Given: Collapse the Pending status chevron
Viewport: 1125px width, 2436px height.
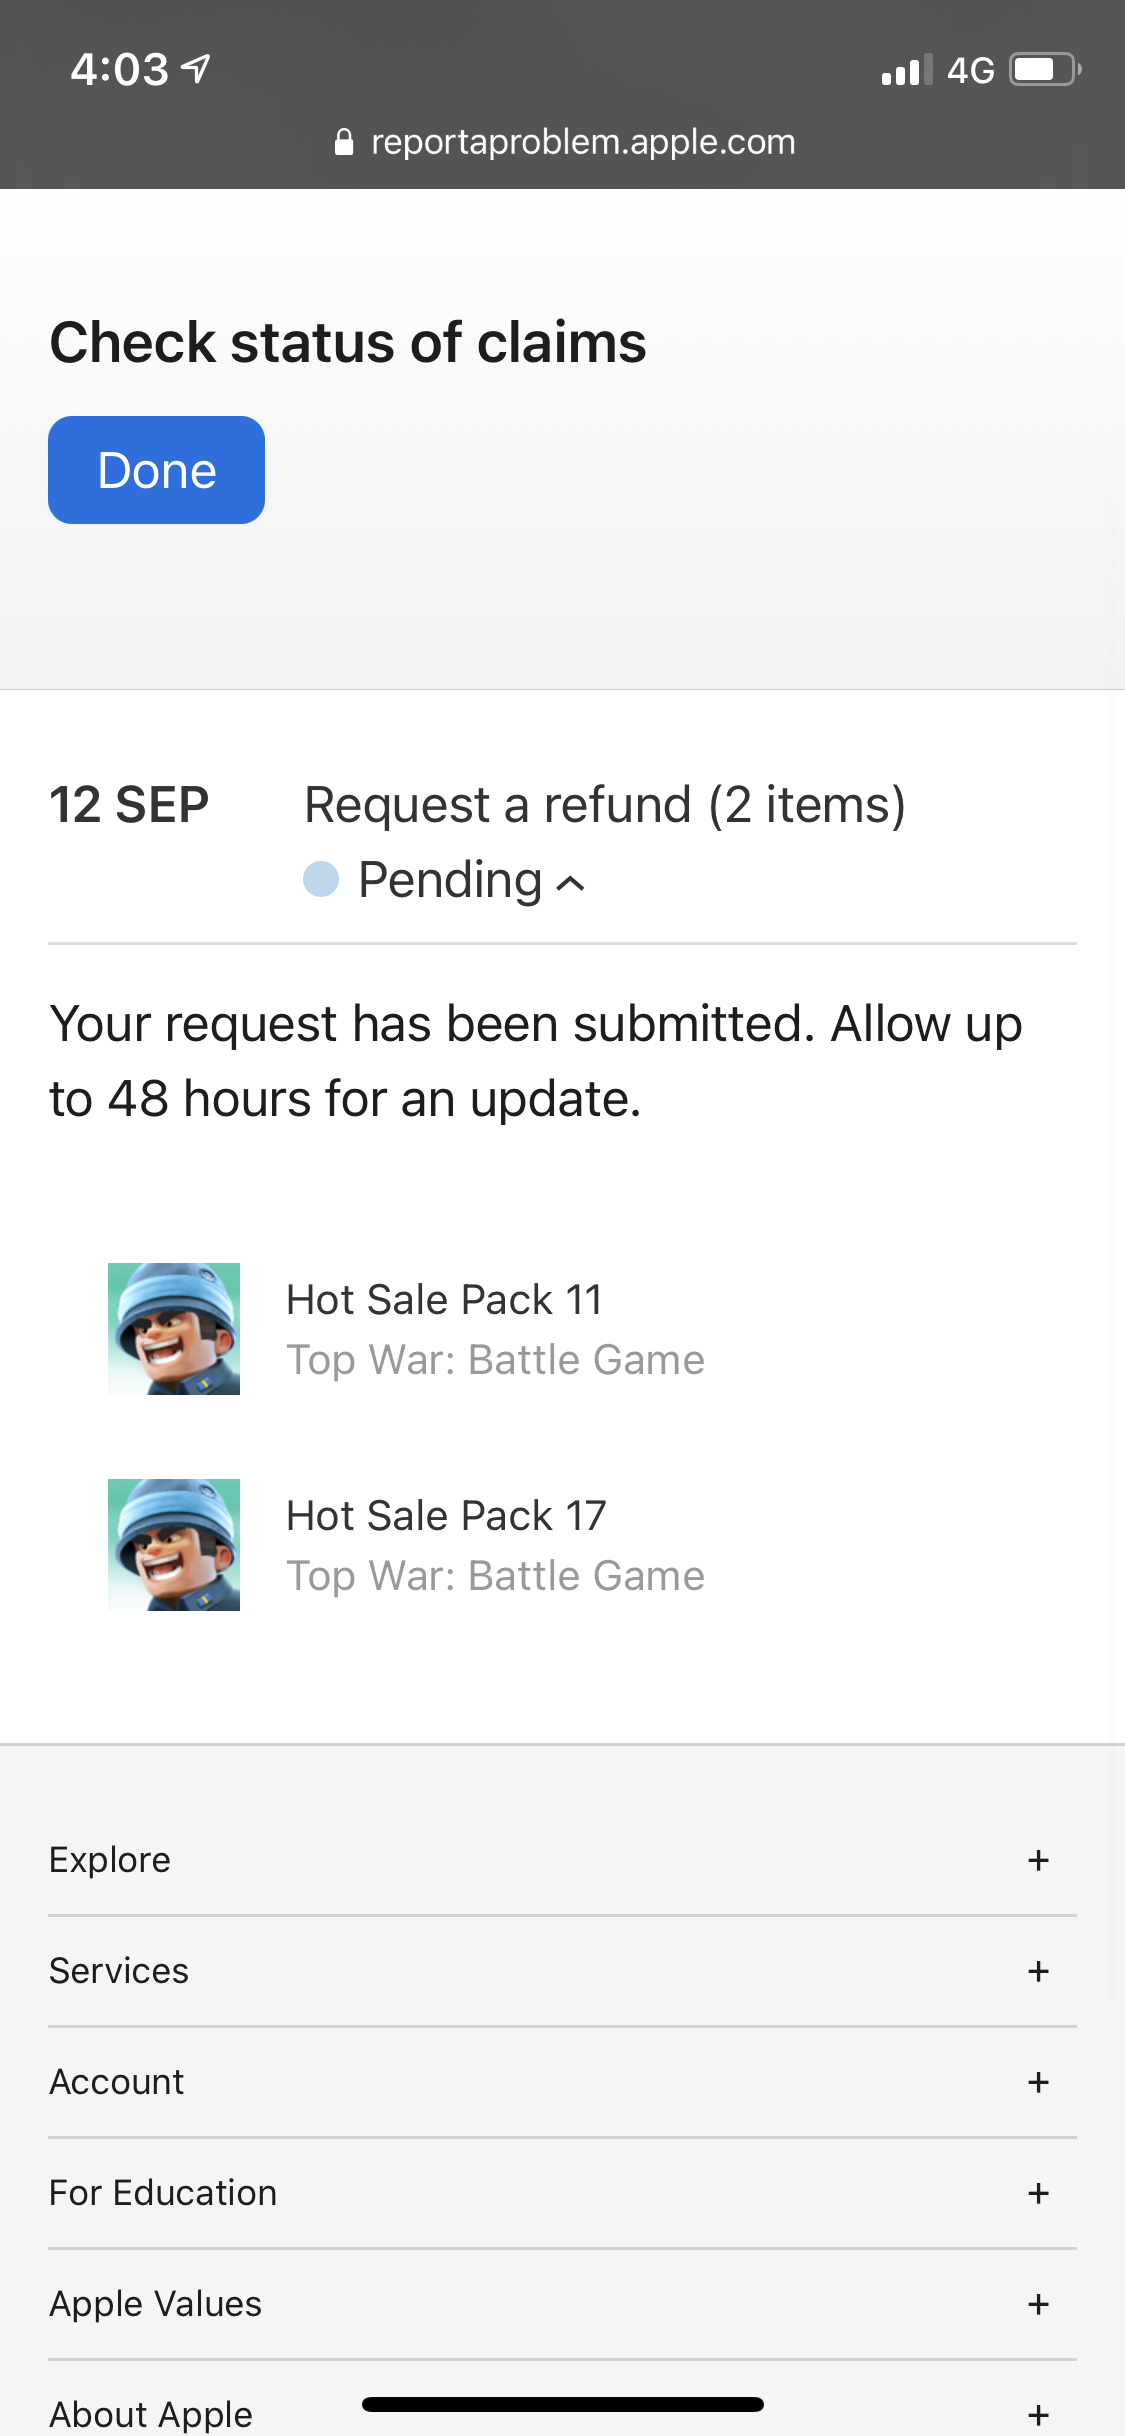Looking at the screenshot, I should point(571,882).
